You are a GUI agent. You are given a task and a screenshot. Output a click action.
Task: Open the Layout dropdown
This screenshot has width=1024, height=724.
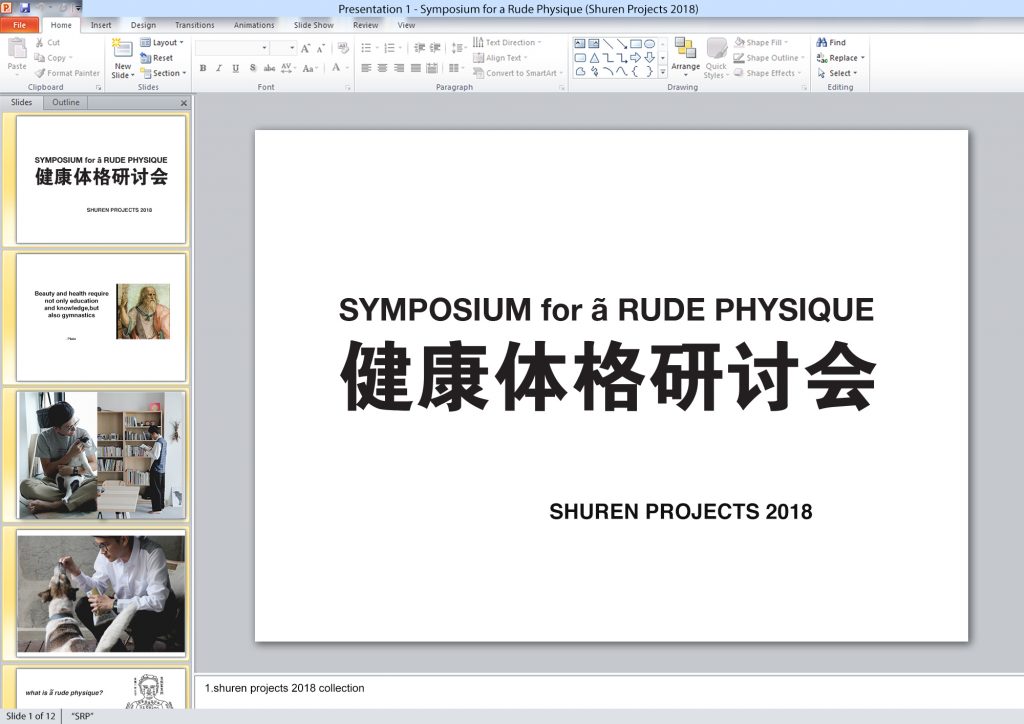point(162,43)
